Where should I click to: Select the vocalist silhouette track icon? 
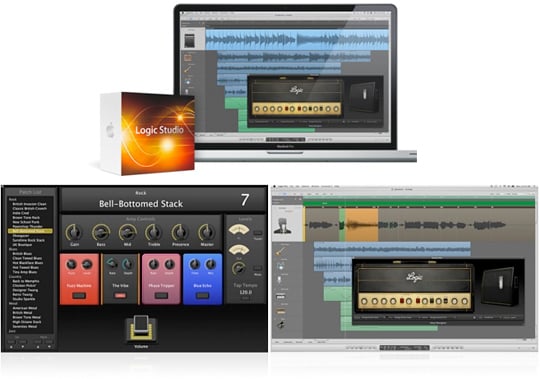284,226
